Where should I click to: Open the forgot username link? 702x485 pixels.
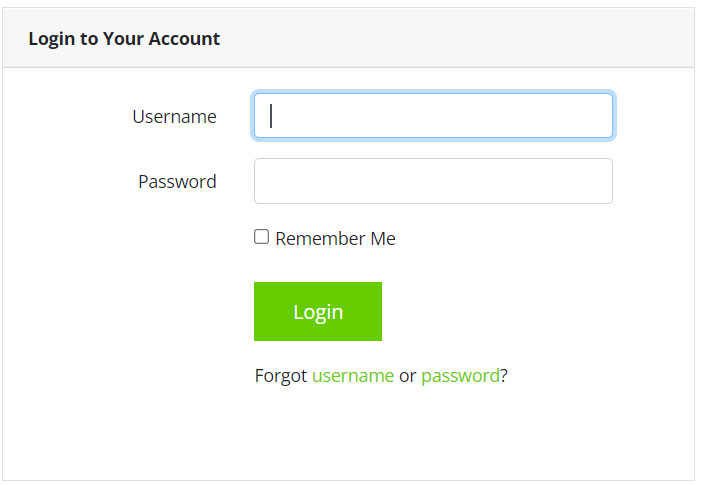(353, 376)
